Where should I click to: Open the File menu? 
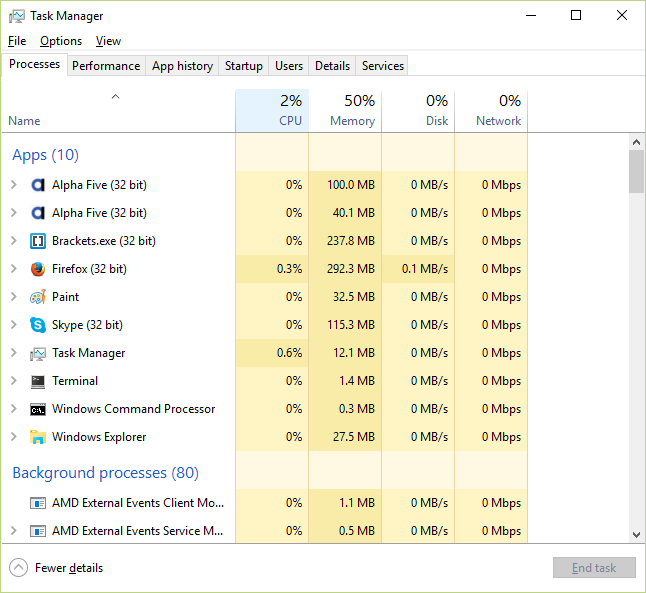[x=17, y=41]
